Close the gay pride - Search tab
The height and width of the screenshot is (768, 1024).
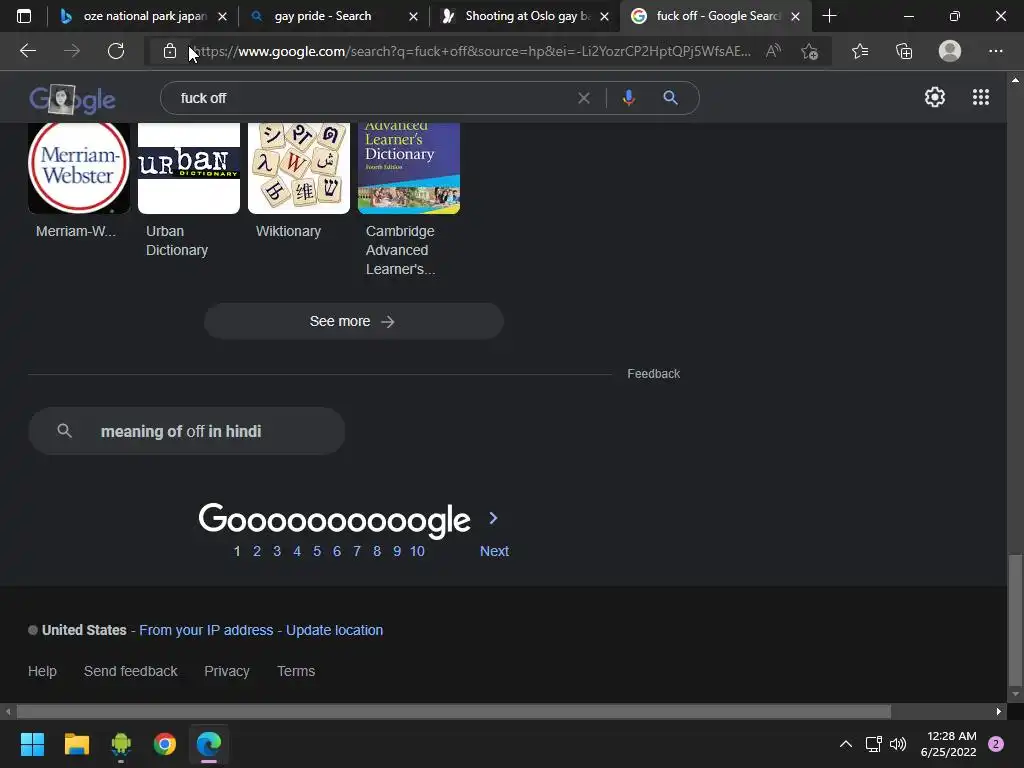tap(413, 16)
